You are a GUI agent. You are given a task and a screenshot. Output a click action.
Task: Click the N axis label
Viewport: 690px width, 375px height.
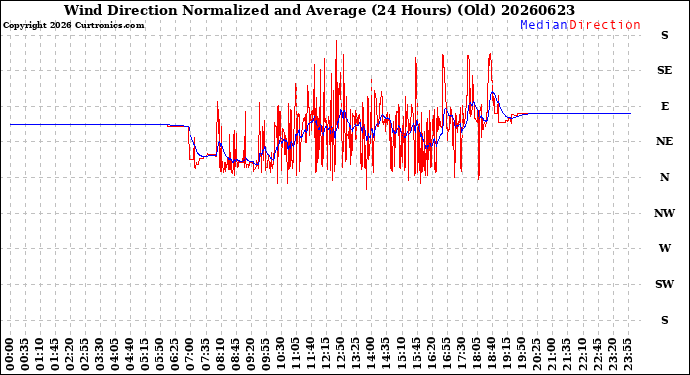coord(664,177)
